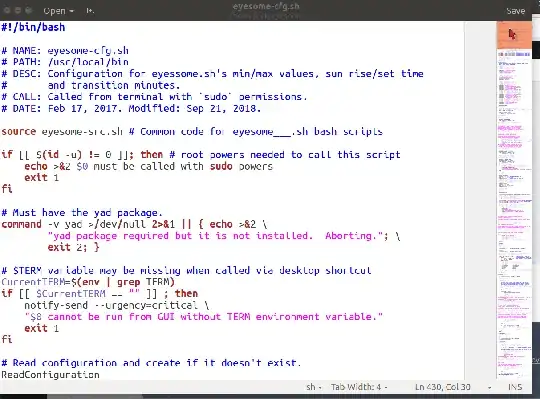This screenshot has height=399, width=540.
Task: Click the 'ReadConfiguration' line
Action: pyautogui.click(x=50, y=374)
